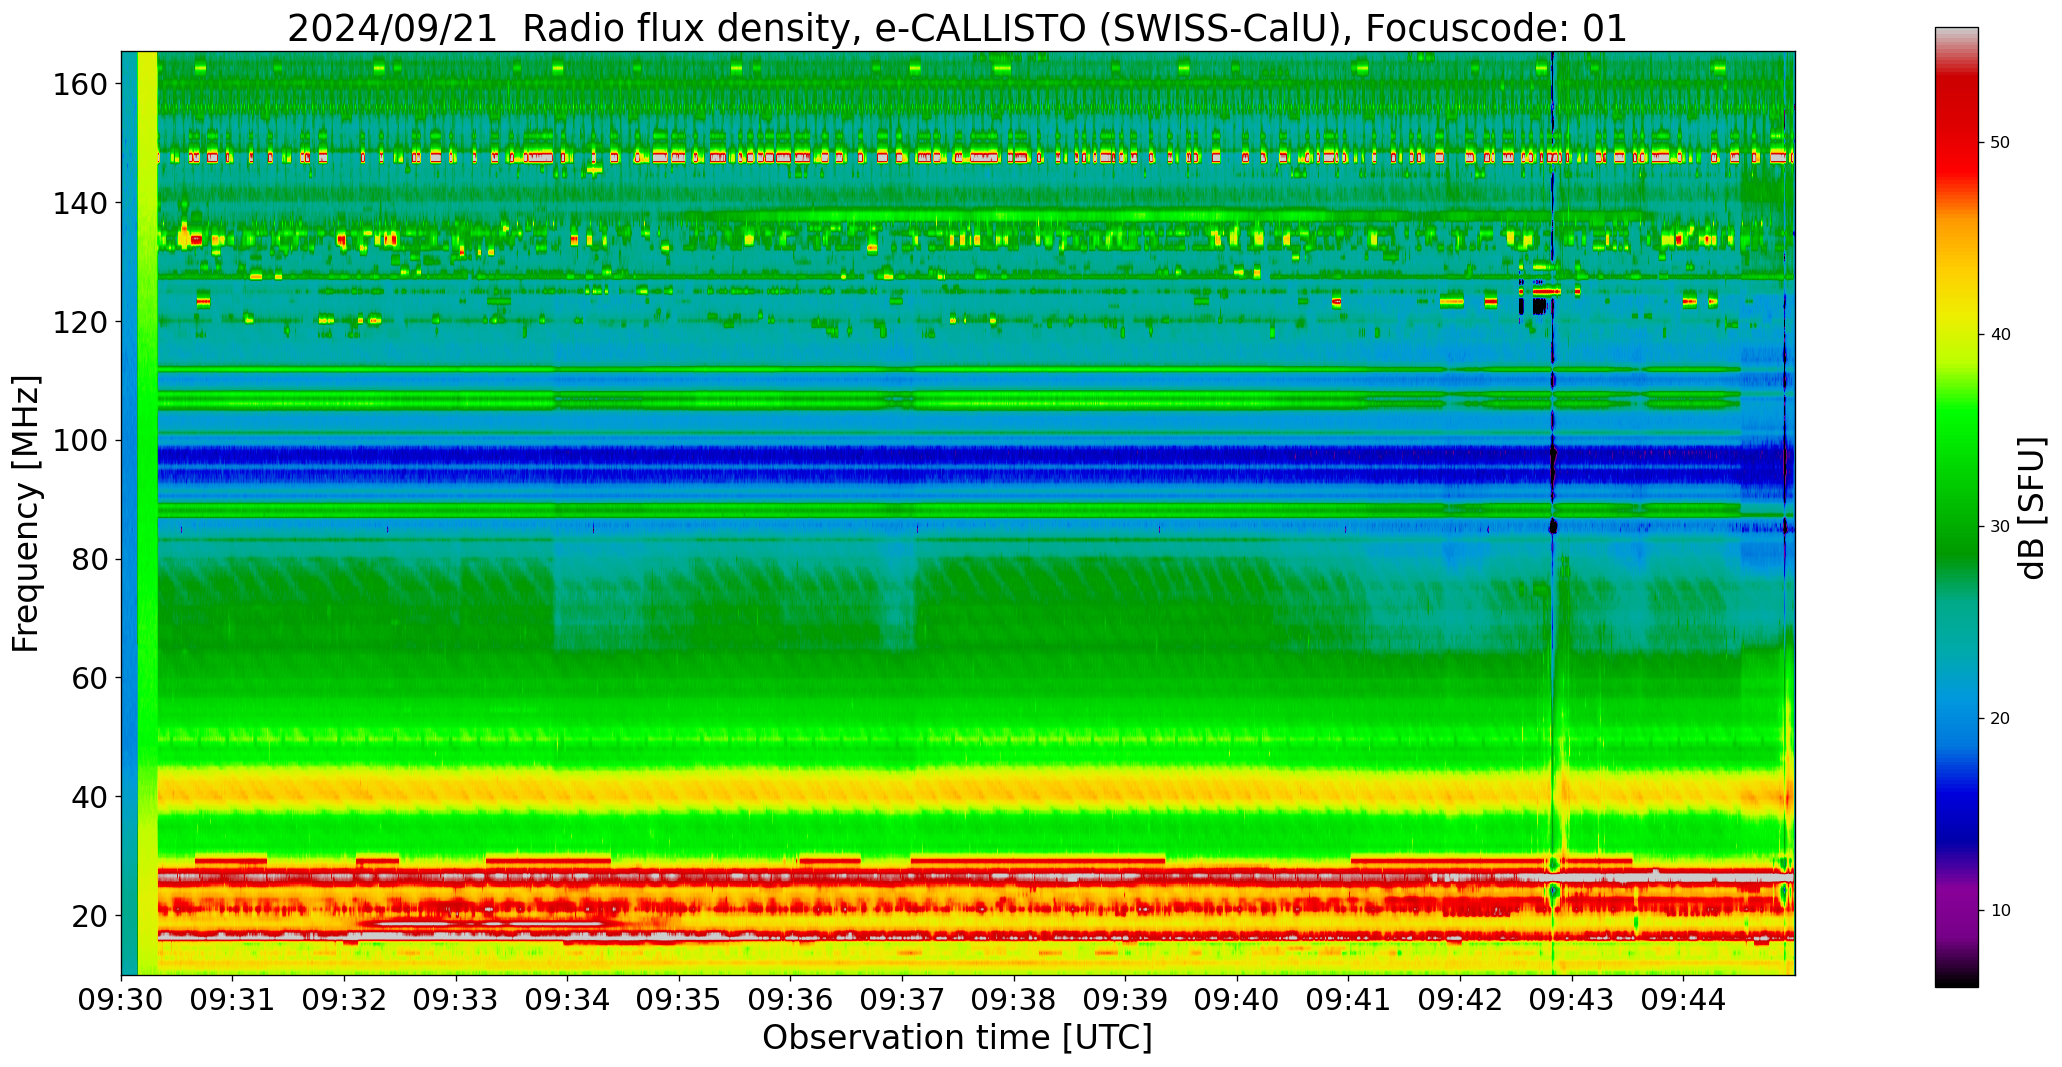Click the plot title with date 2024/09/21

(957, 28)
